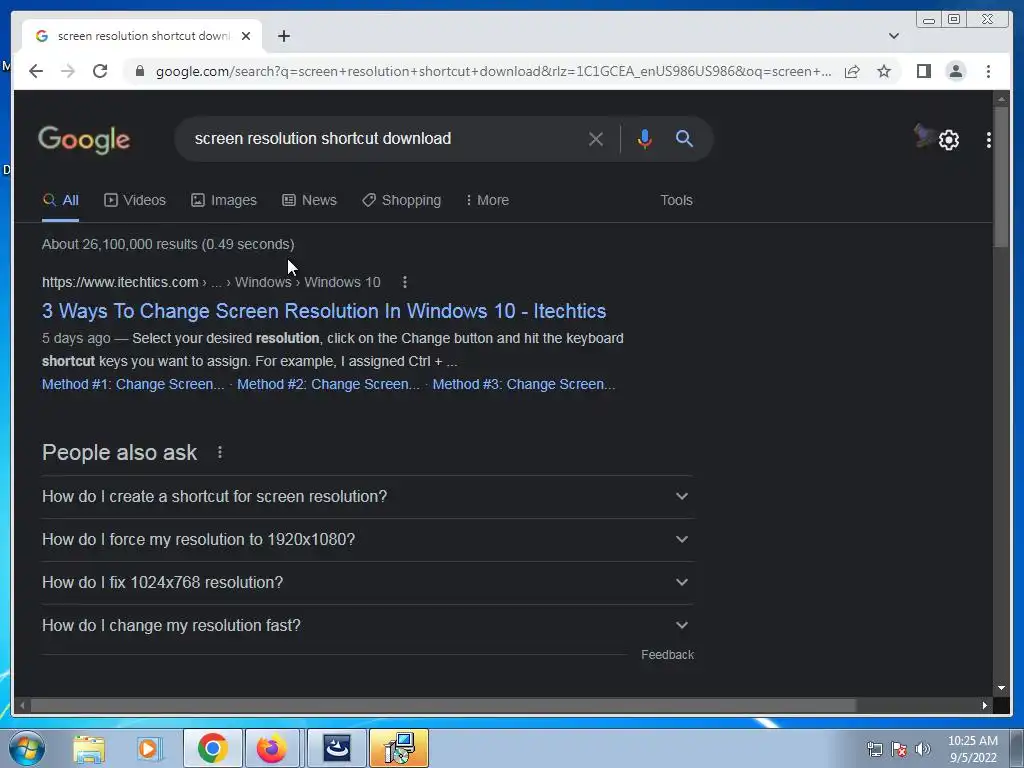The image size is (1024, 768).
Task: Expand How do I create a shortcut question
Action: click(x=367, y=496)
